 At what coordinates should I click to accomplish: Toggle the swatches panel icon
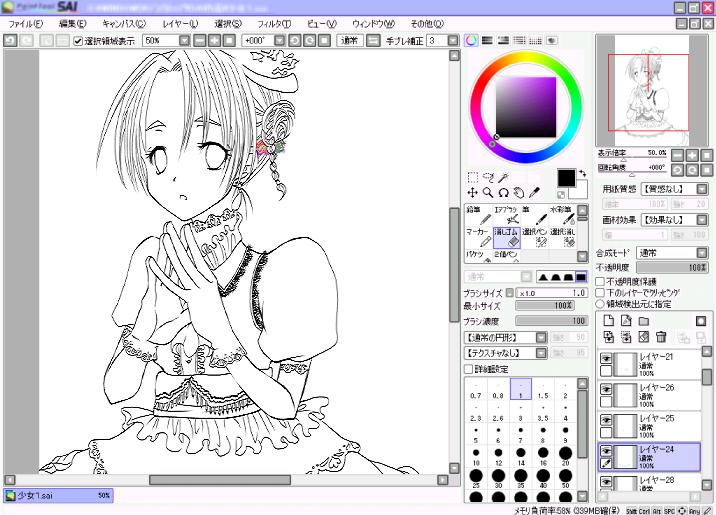click(x=535, y=41)
